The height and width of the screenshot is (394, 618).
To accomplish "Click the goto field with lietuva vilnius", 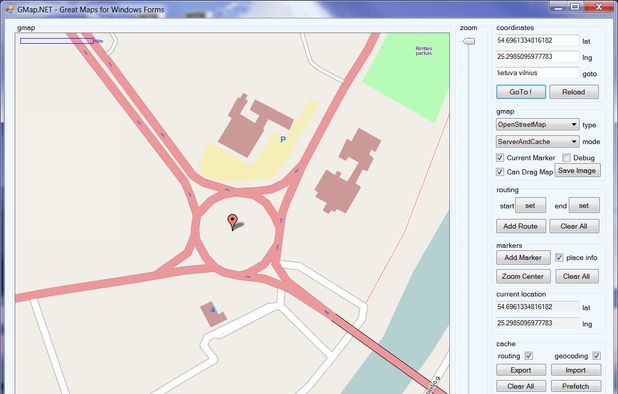I will tap(537, 73).
